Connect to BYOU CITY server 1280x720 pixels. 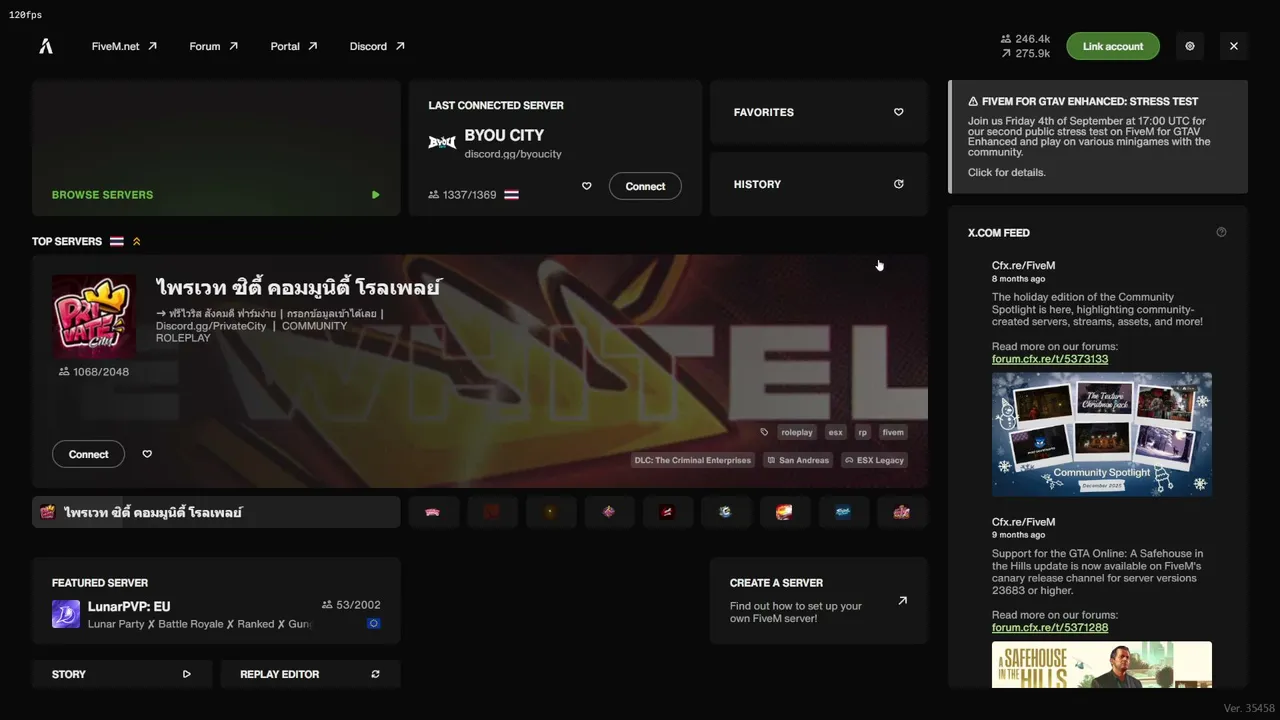645,186
